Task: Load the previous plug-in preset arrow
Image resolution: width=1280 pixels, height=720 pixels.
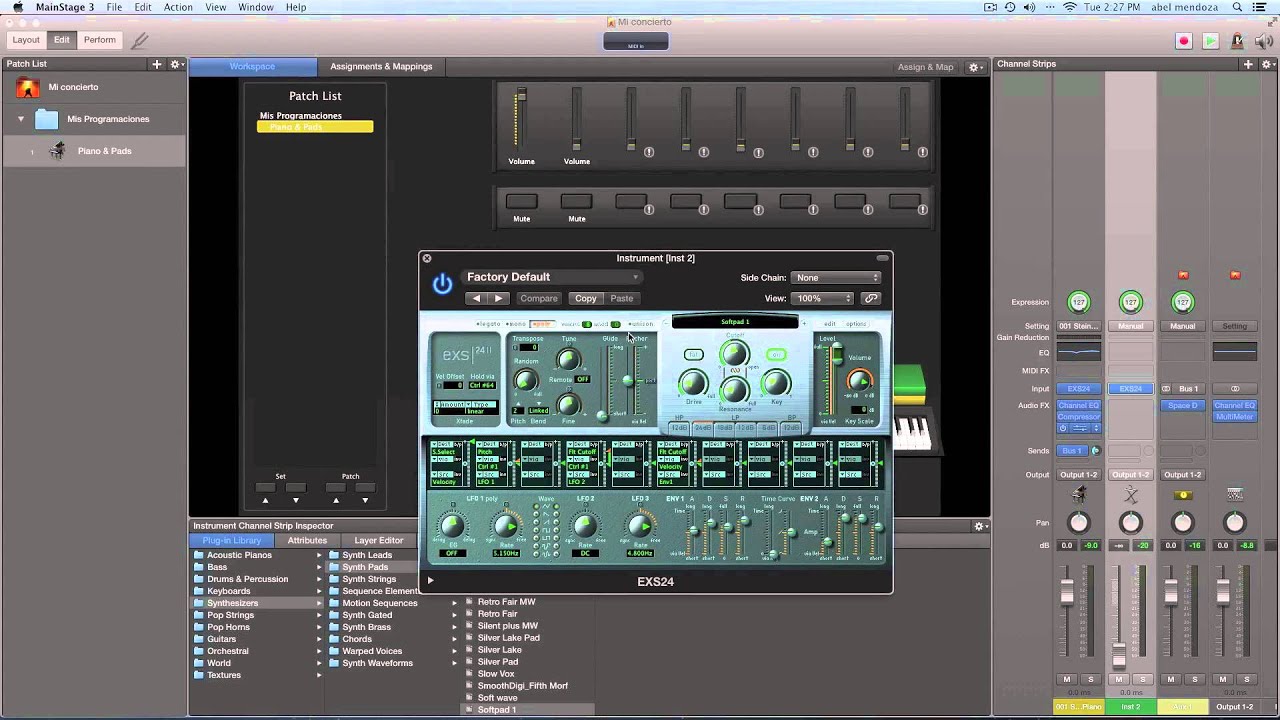Action: point(476,298)
